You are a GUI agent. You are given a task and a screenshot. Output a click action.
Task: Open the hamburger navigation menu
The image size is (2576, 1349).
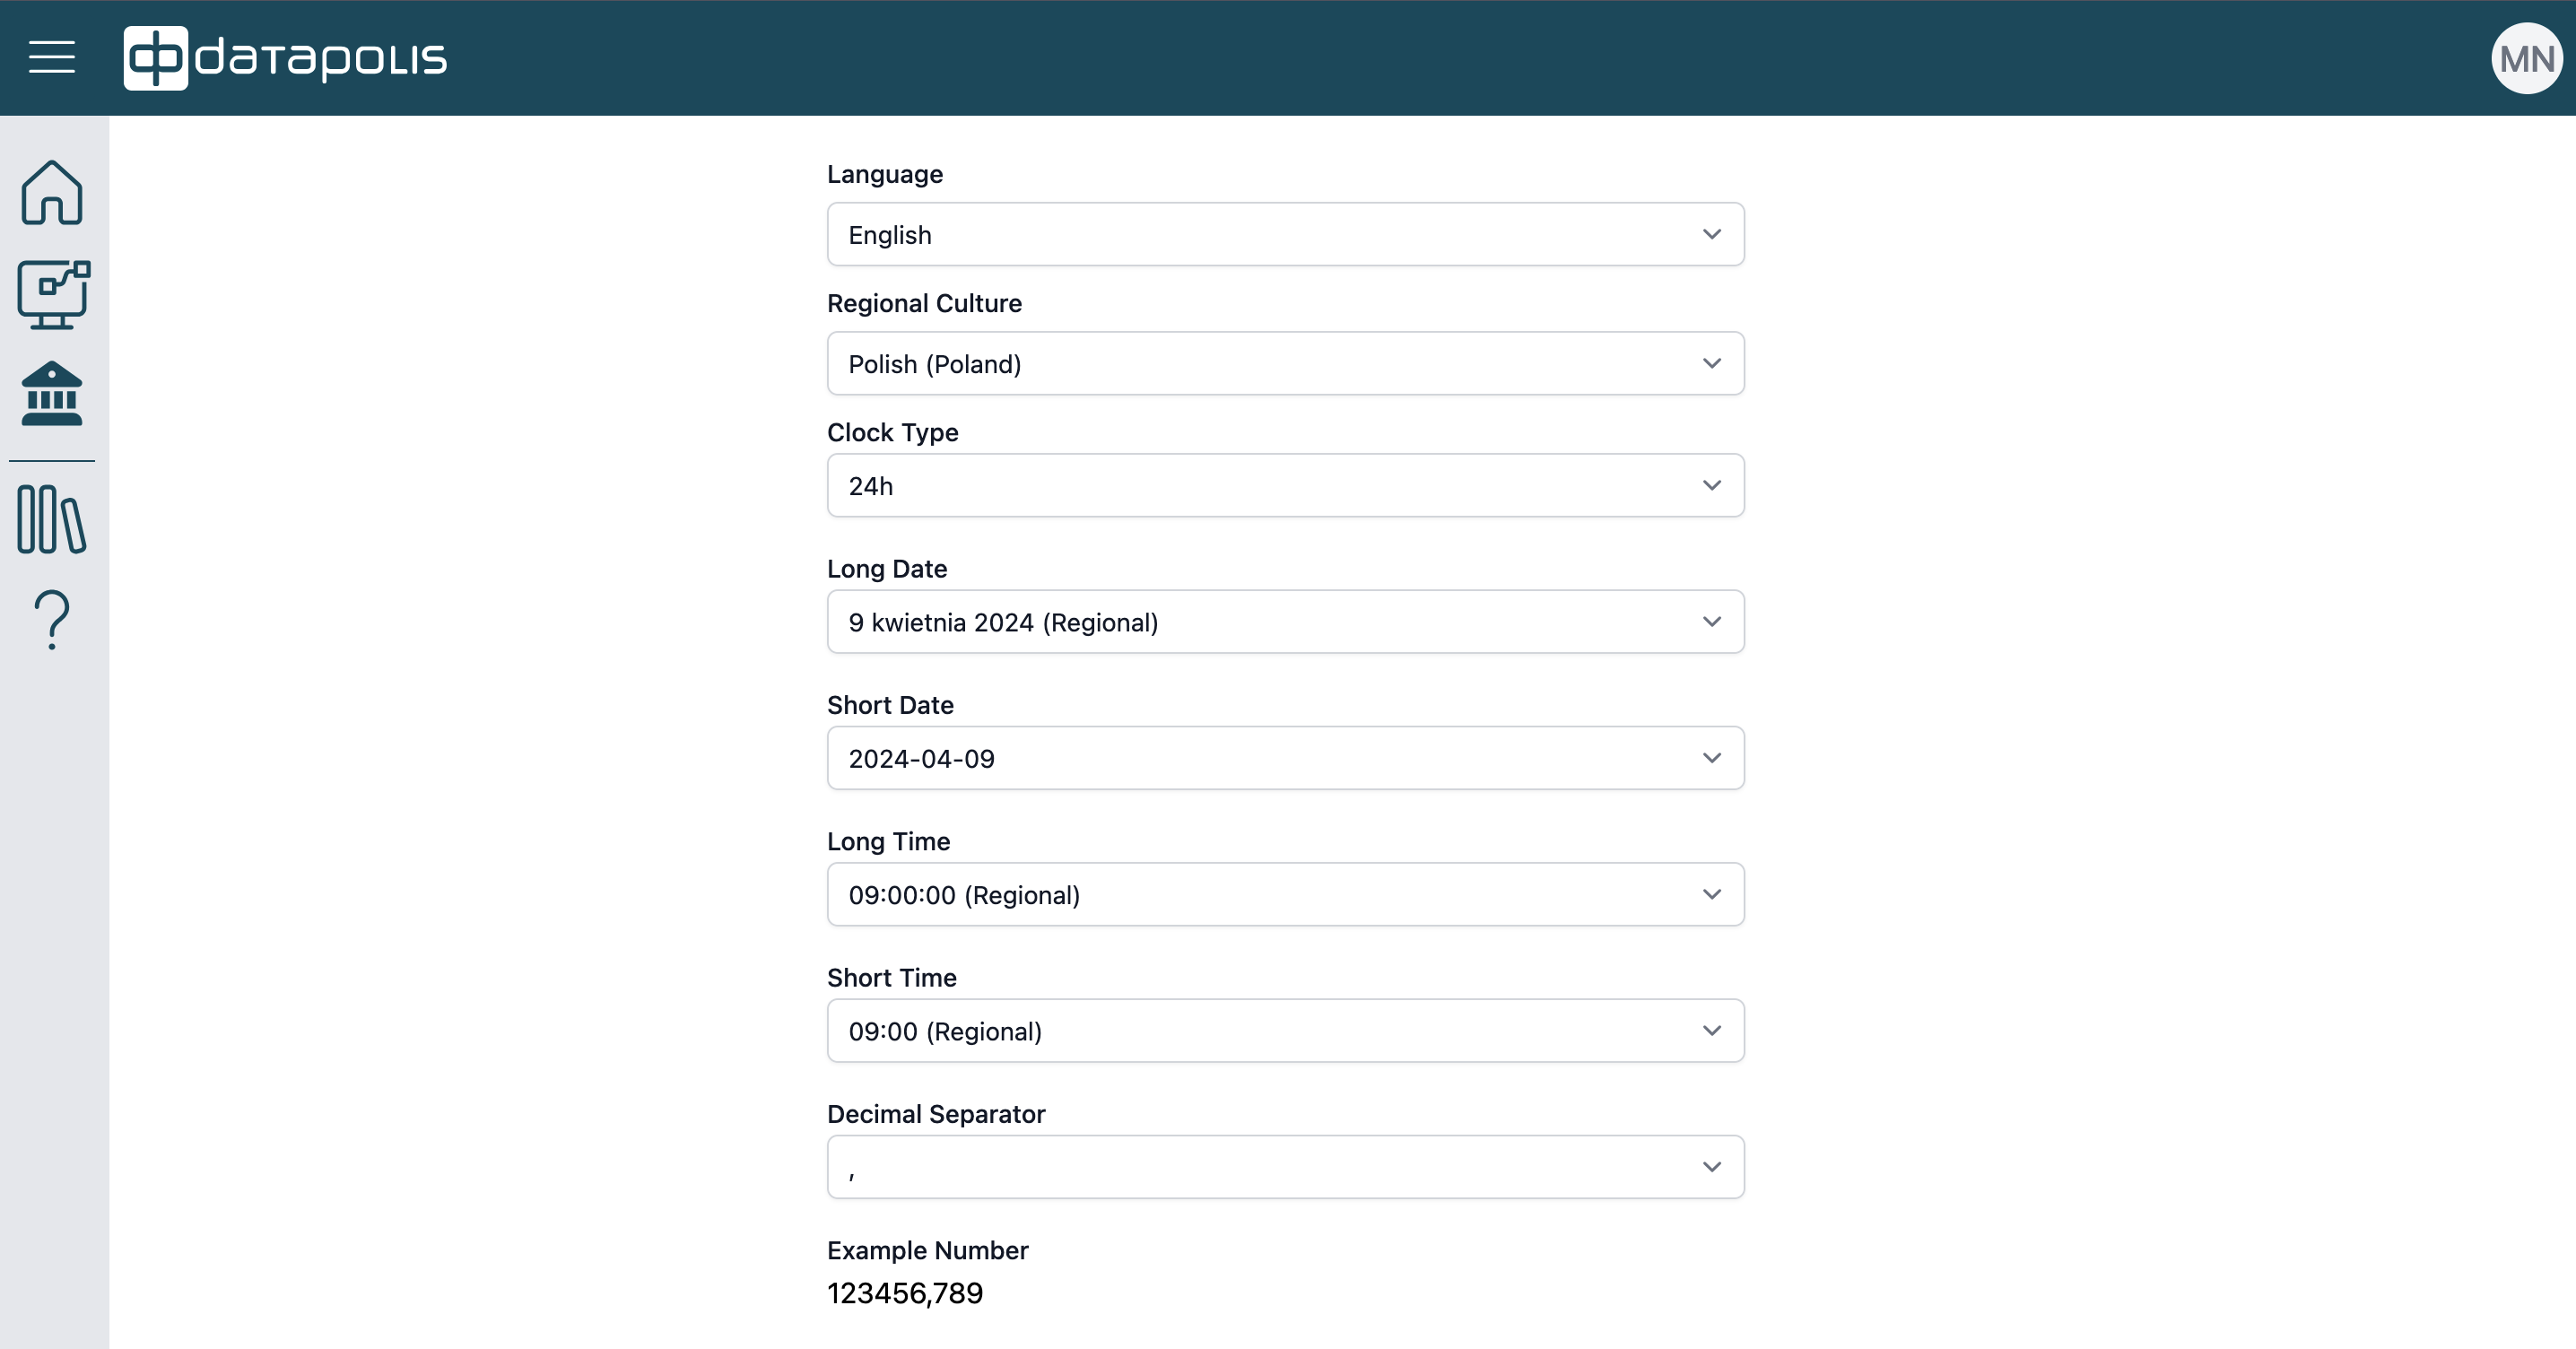[x=52, y=57]
